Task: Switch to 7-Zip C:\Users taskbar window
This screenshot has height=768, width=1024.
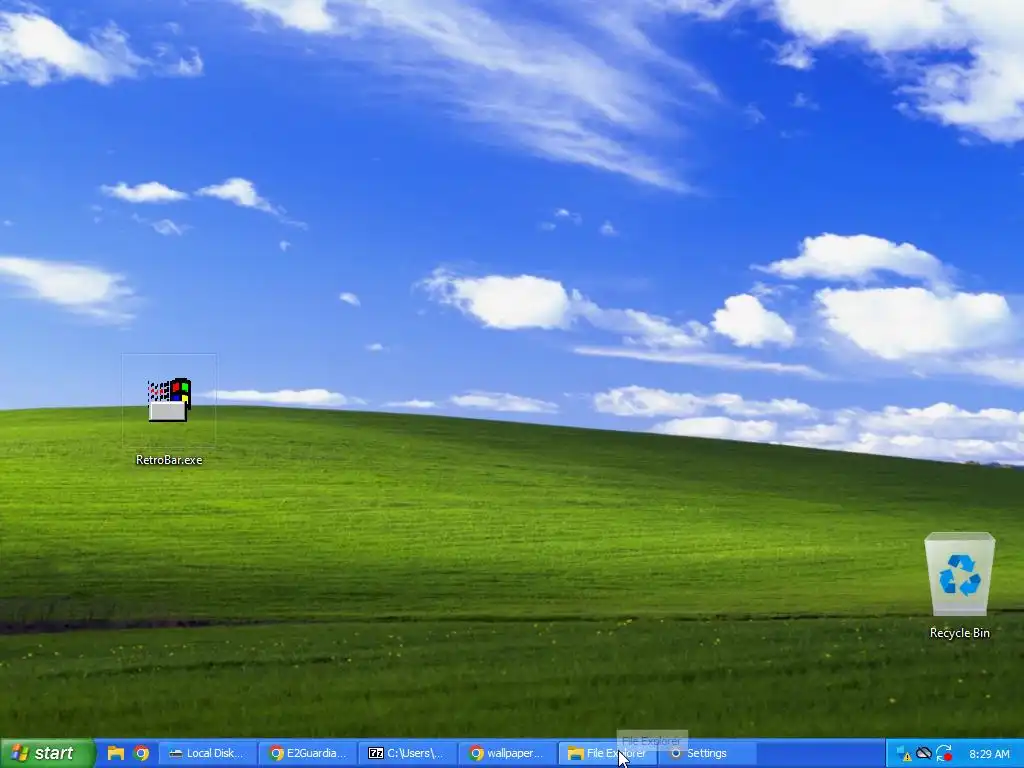Action: (x=408, y=753)
